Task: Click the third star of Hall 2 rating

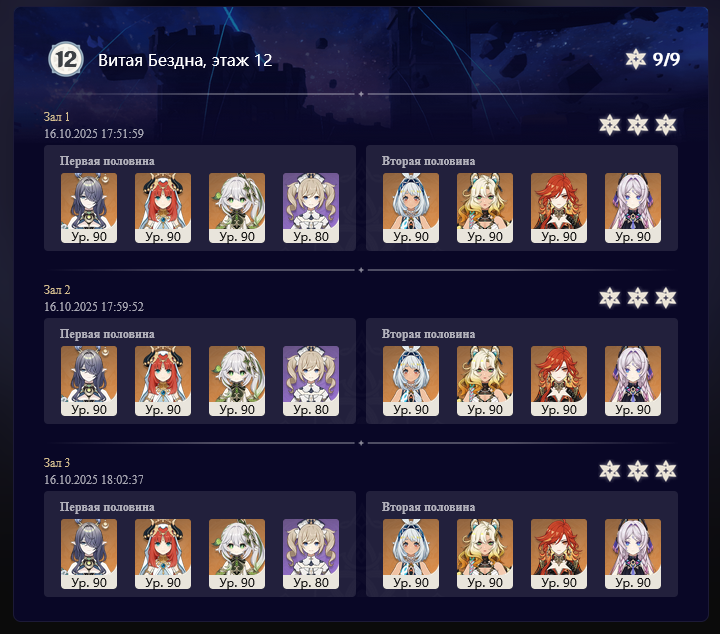Action: (x=666, y=298)
